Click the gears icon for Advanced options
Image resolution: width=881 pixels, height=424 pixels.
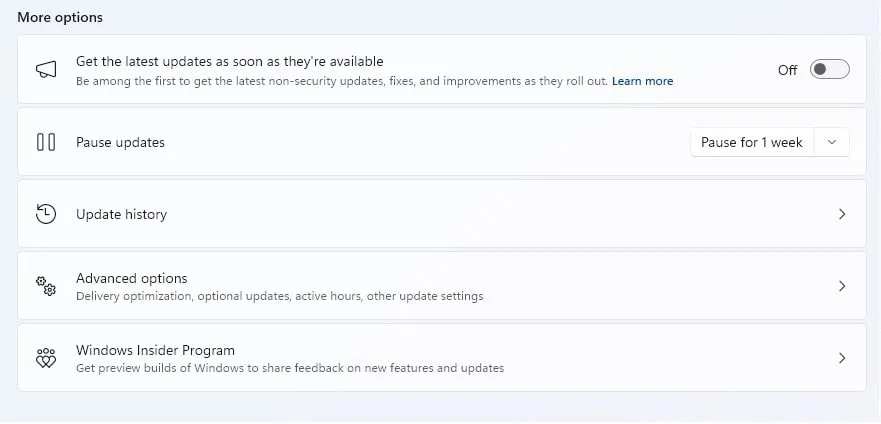46,286
